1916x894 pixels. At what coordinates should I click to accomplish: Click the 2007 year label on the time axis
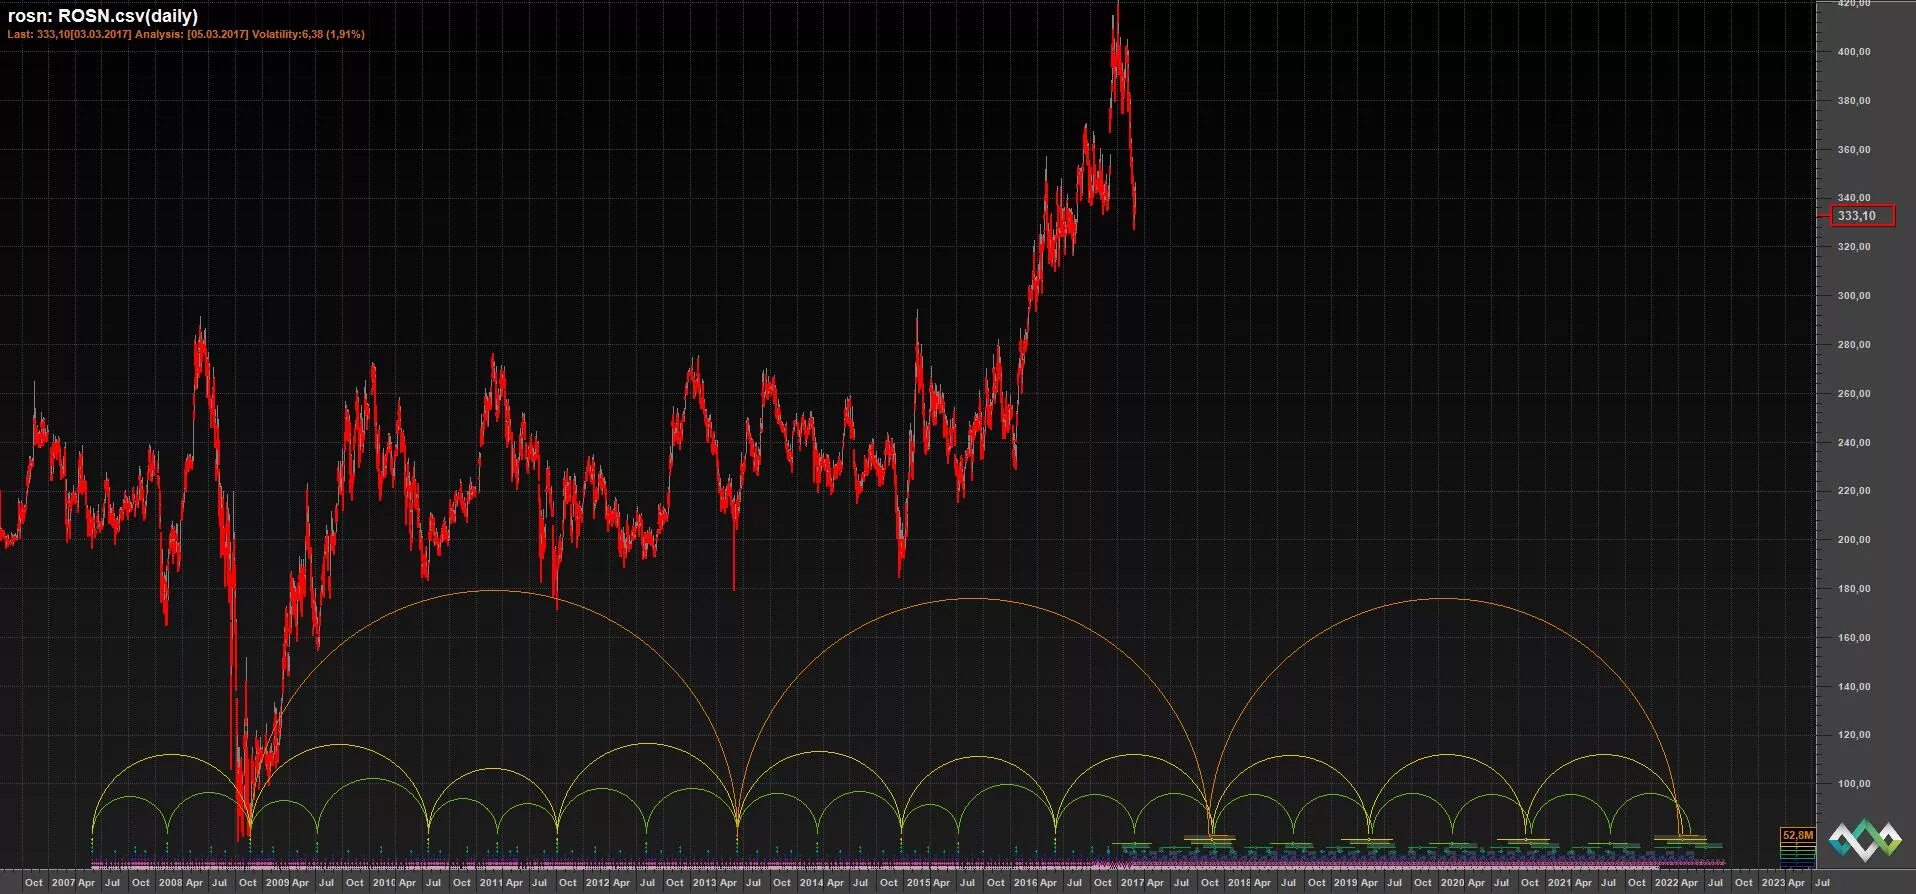[63, 883]
